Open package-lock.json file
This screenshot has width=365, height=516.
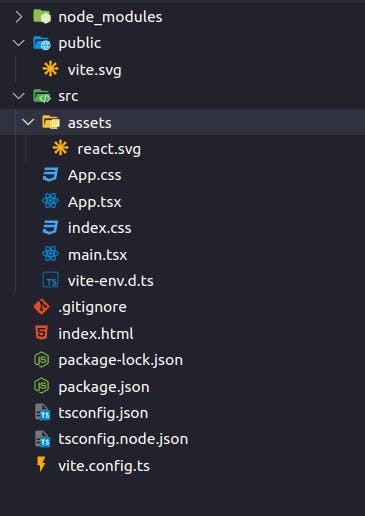point(121,361)
